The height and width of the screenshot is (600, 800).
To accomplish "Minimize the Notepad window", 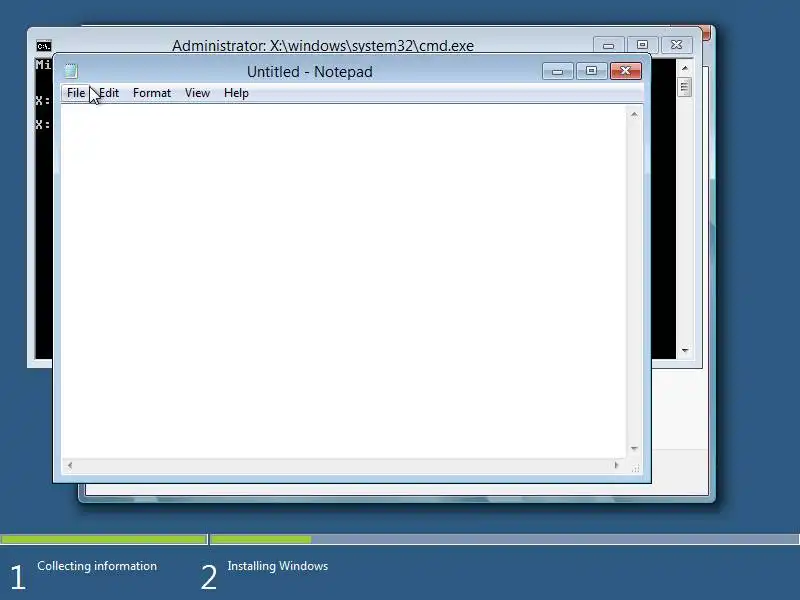I will 558,71.
